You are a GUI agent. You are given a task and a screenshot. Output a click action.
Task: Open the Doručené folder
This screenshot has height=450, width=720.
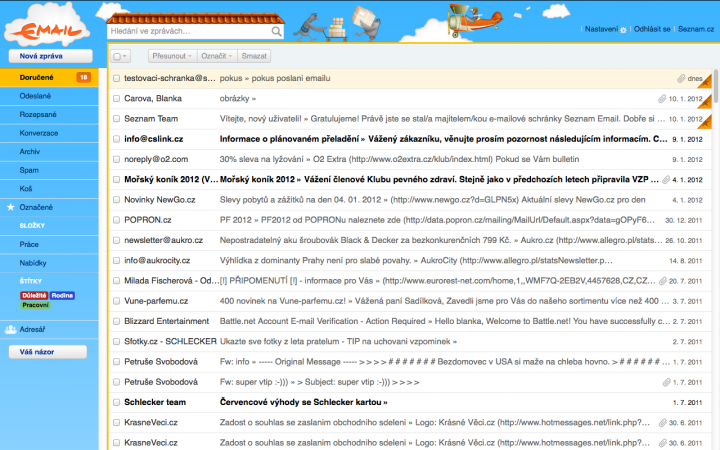pyautogui.click(x=49, y=78)
